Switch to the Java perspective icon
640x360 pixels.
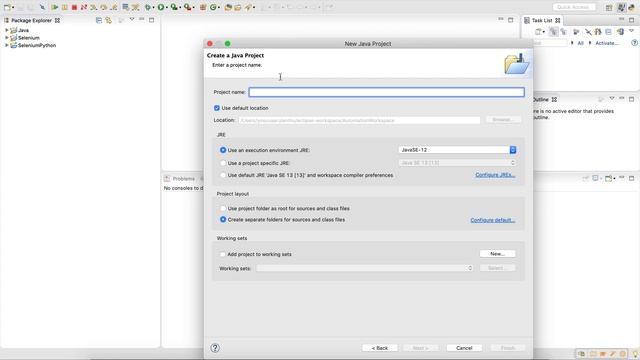(x=621, y=7)
